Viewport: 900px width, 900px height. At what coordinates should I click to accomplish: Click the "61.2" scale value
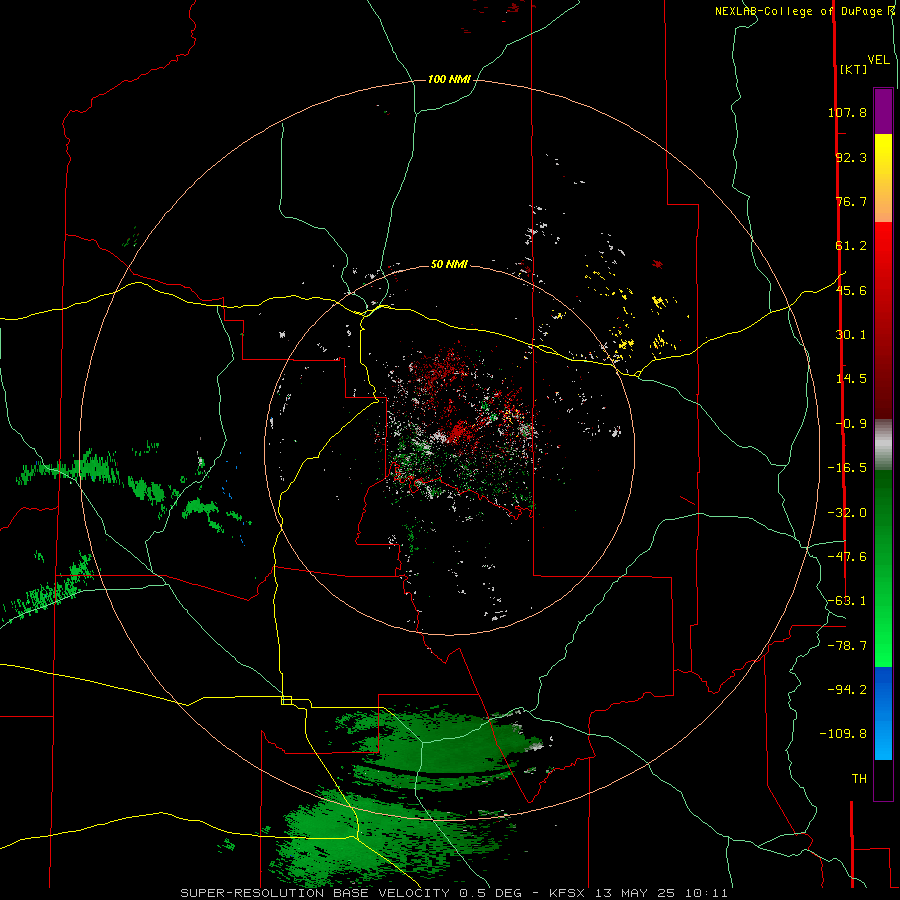[x=851, y=246]
